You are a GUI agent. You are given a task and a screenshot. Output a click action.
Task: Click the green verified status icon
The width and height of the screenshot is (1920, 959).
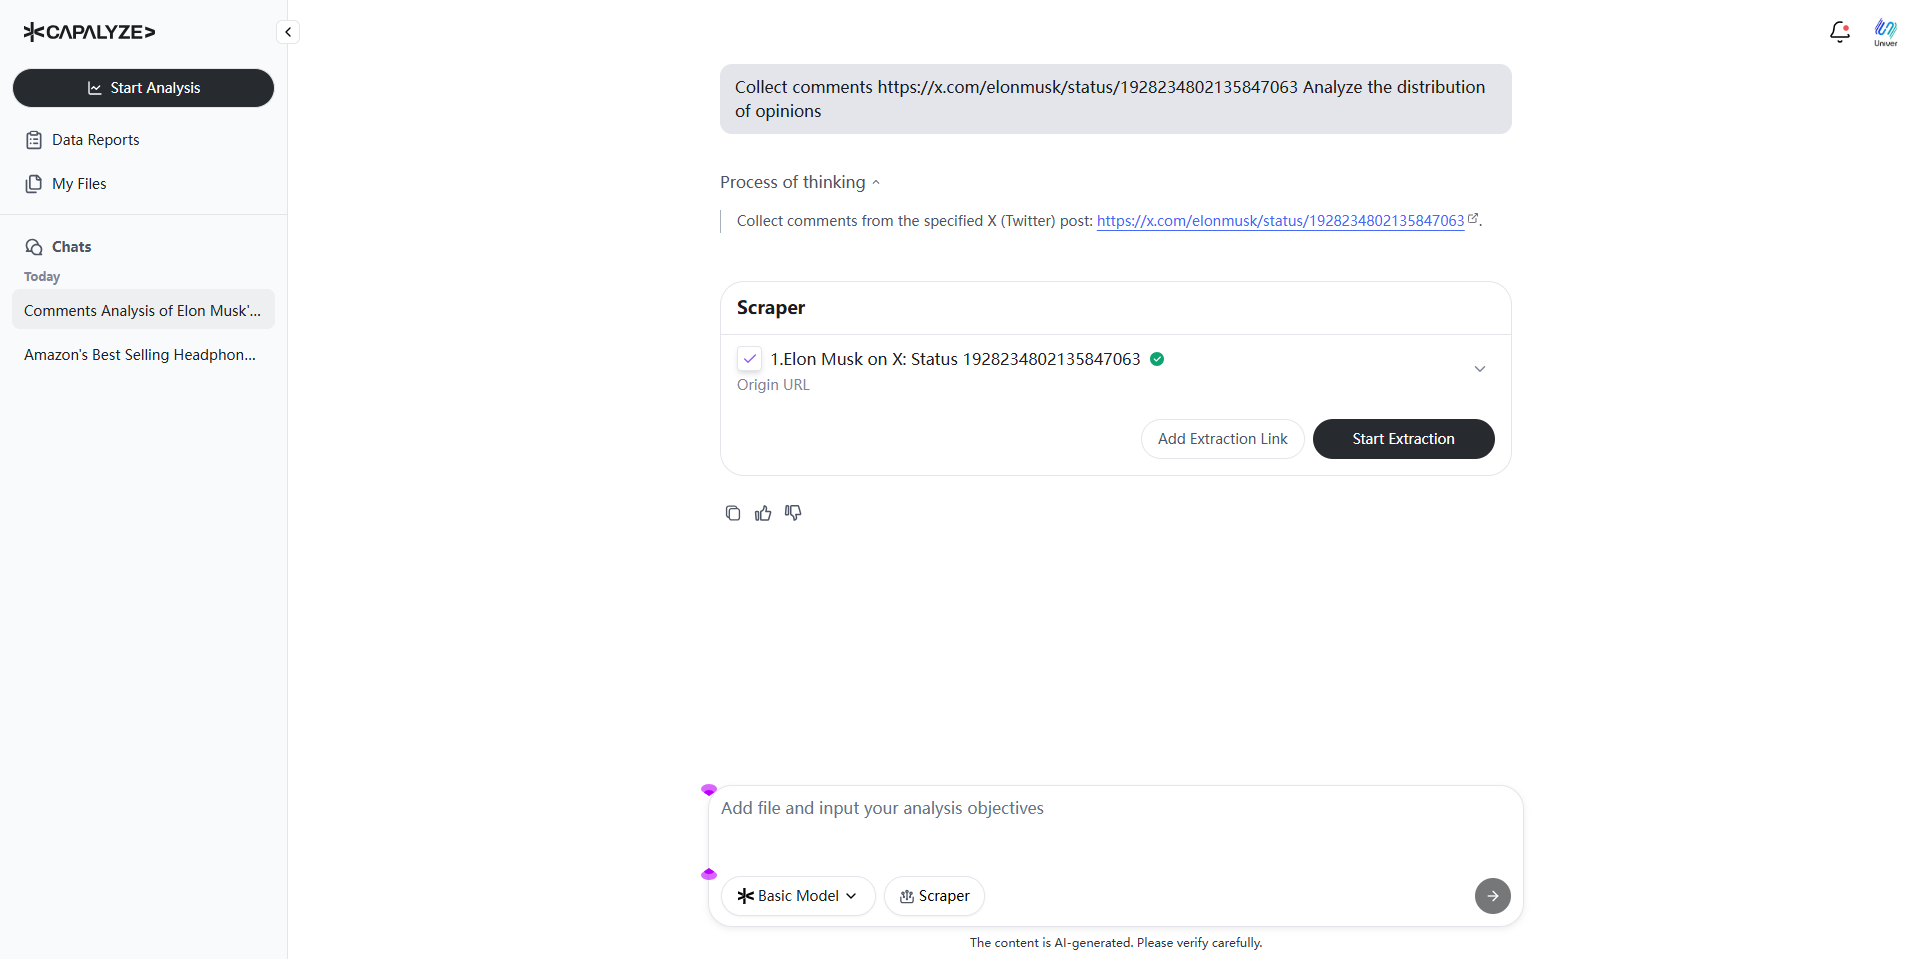(1157, 359)
